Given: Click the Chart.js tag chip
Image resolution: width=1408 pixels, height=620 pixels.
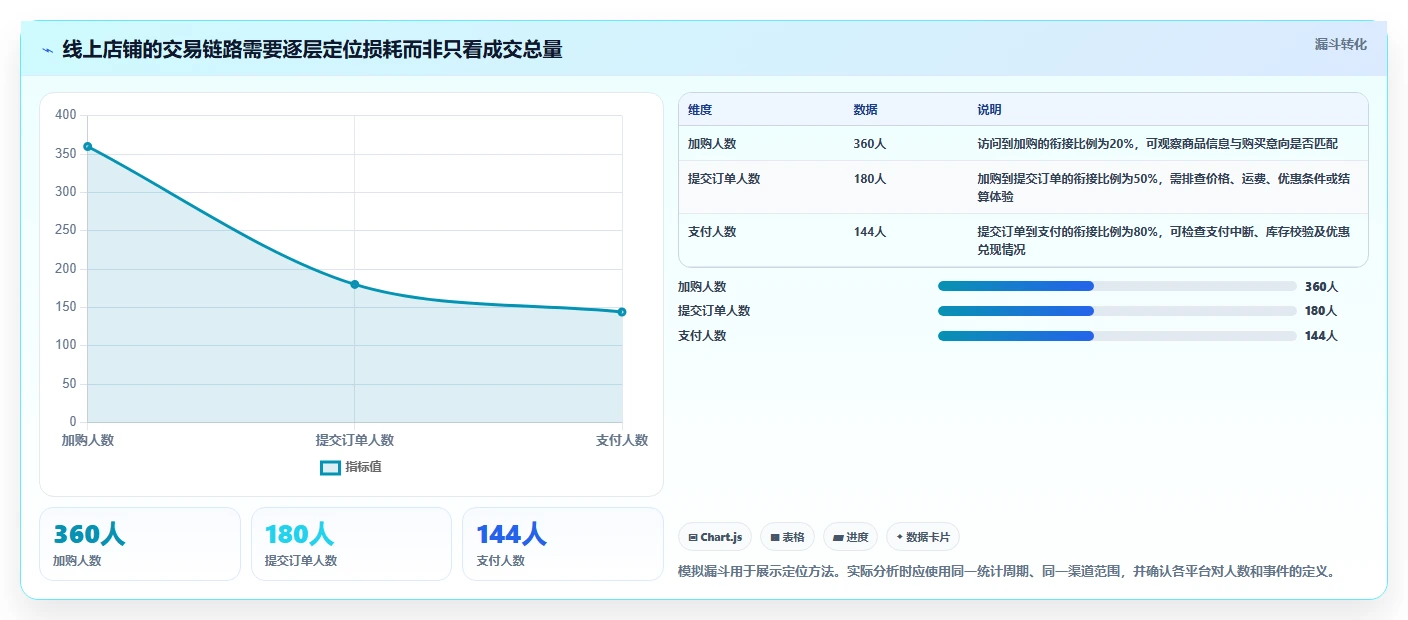Looking at the screenshot, I should pyautogui.click(x=715, y=537).
